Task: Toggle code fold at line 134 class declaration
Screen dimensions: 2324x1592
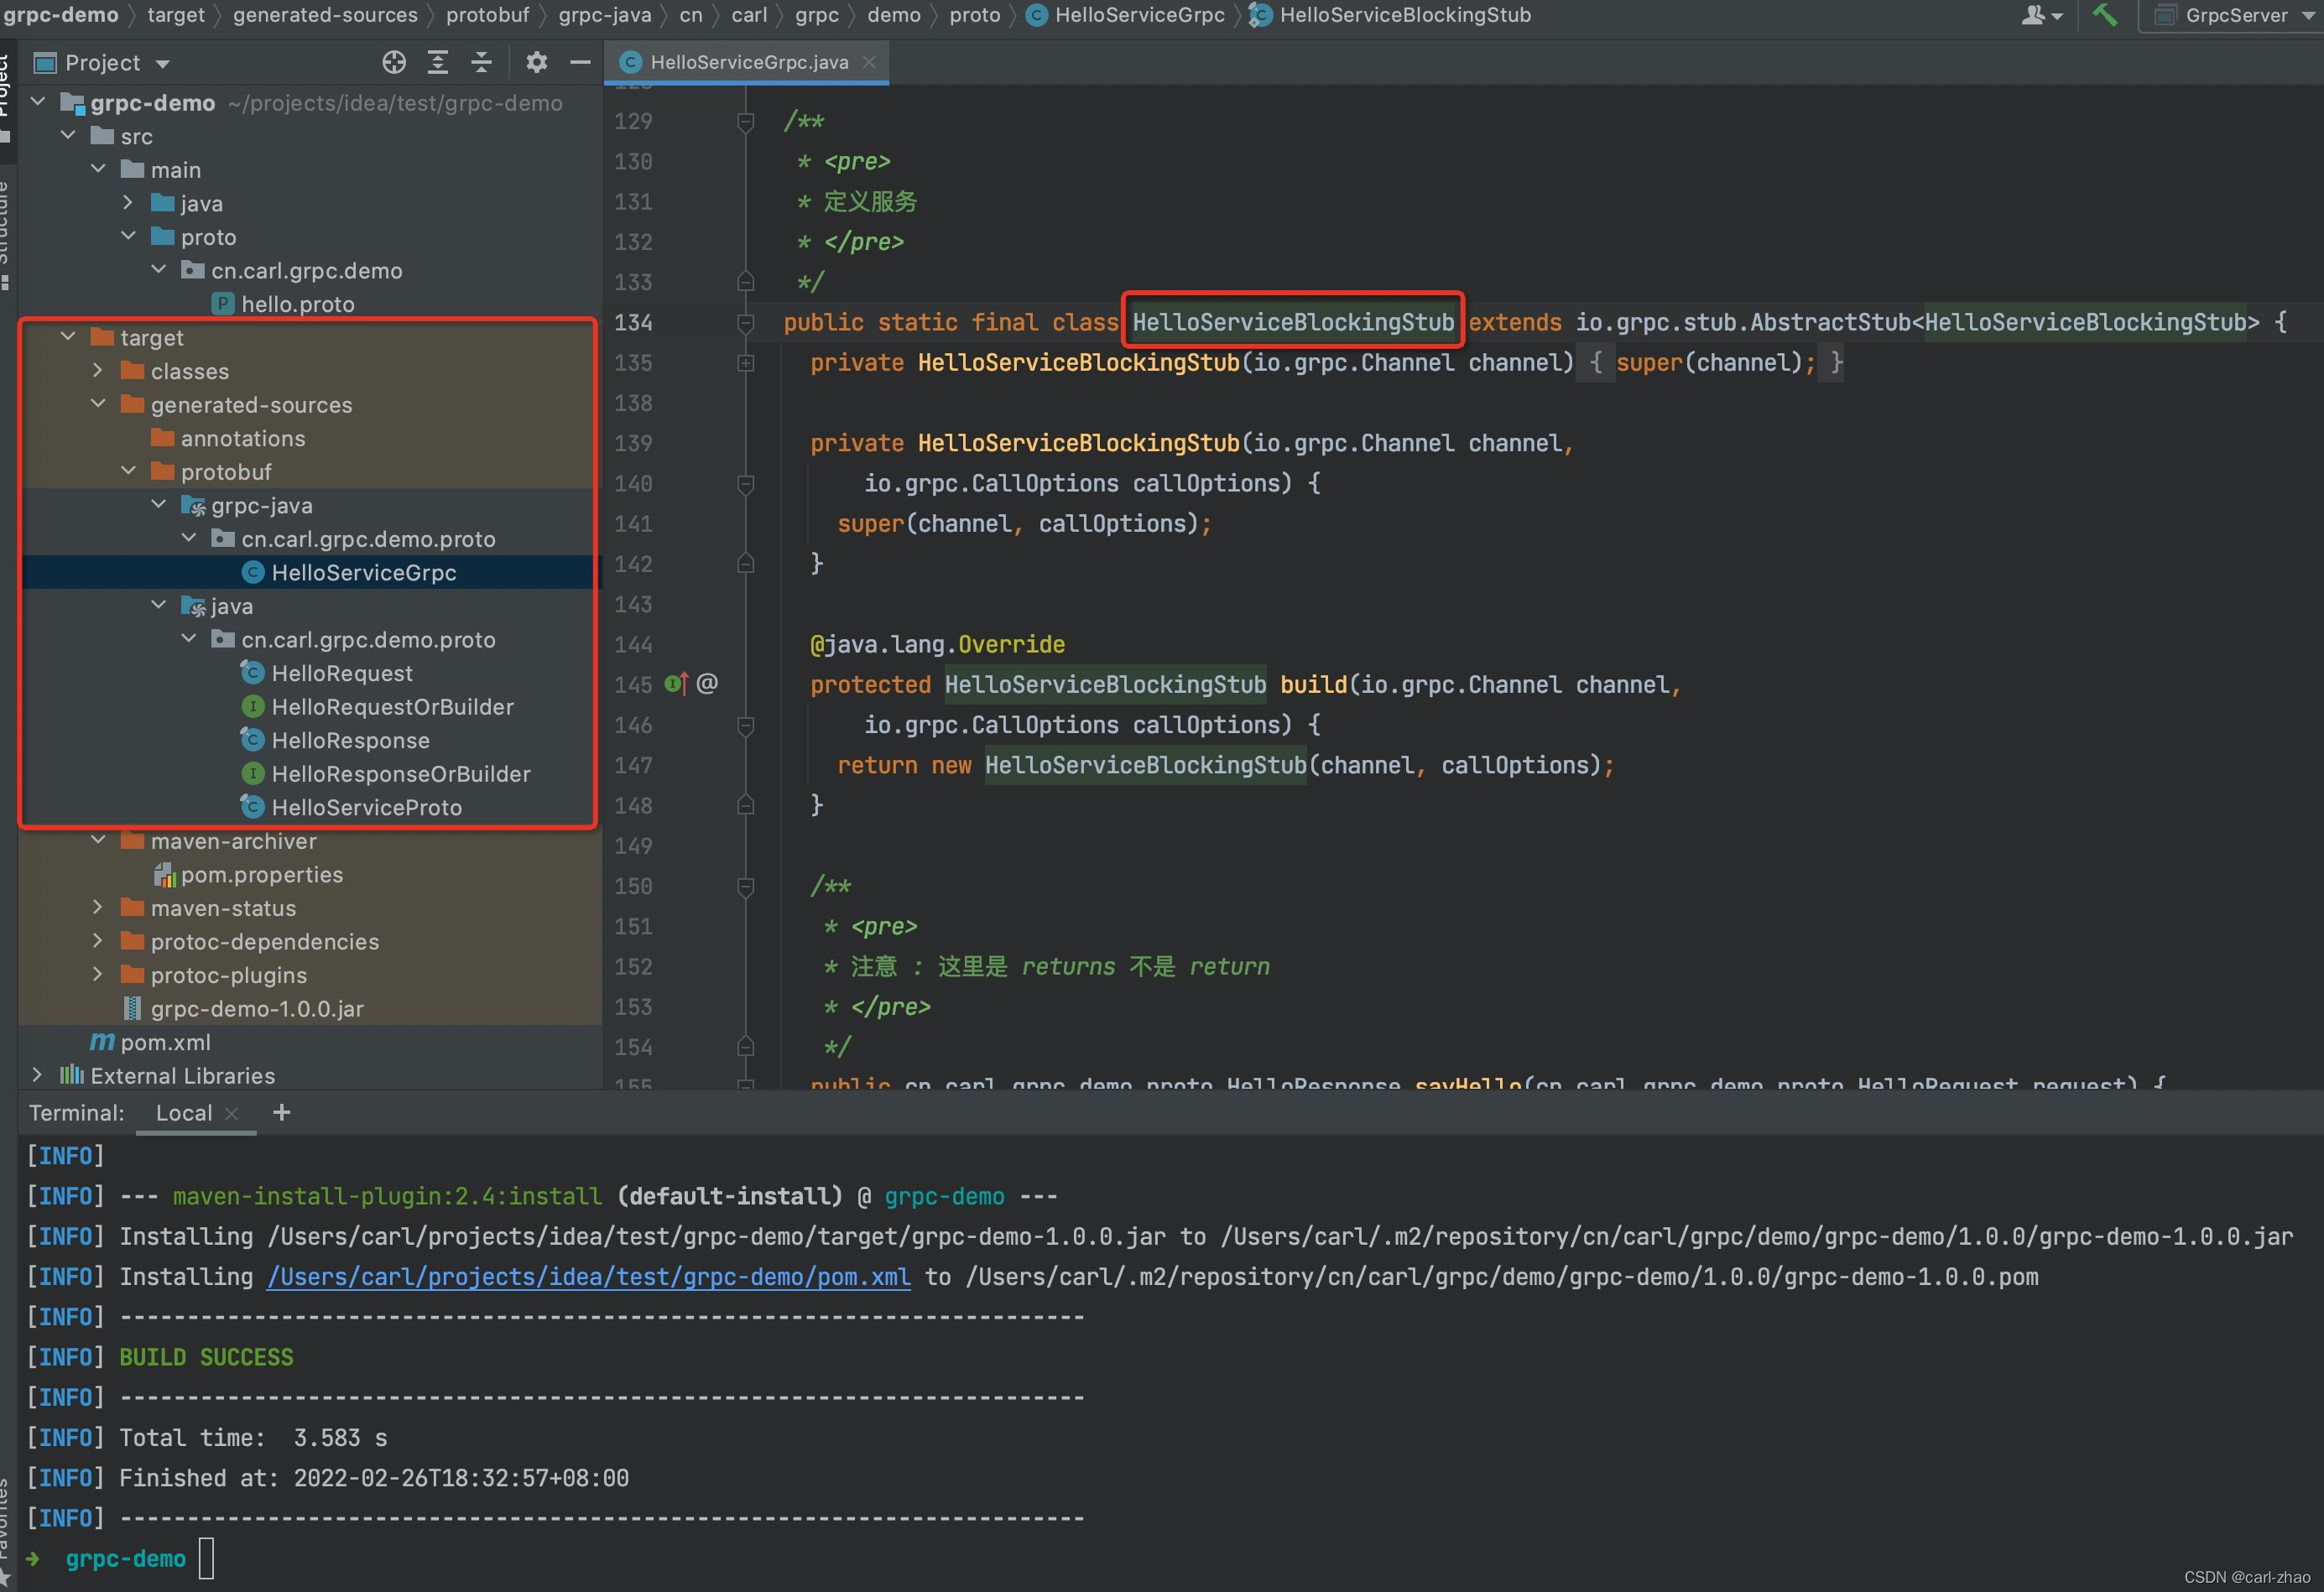Action: (x=745, y=322)
